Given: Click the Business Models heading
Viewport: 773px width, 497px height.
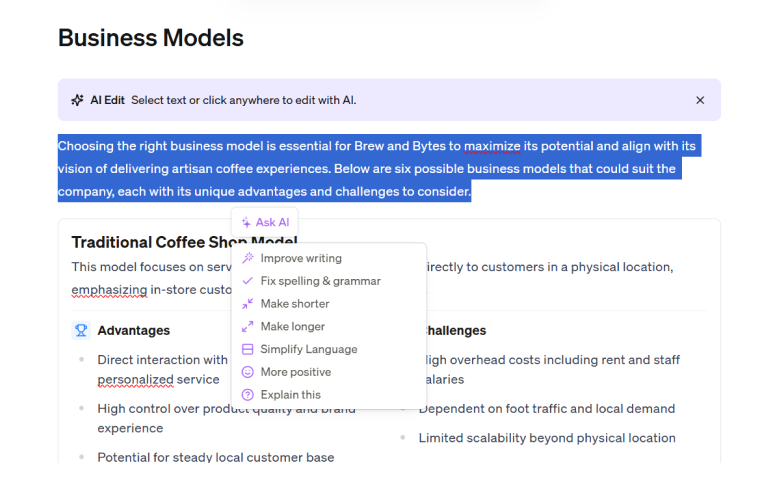Looking at the screenshot, I should (x=151, y=38).
